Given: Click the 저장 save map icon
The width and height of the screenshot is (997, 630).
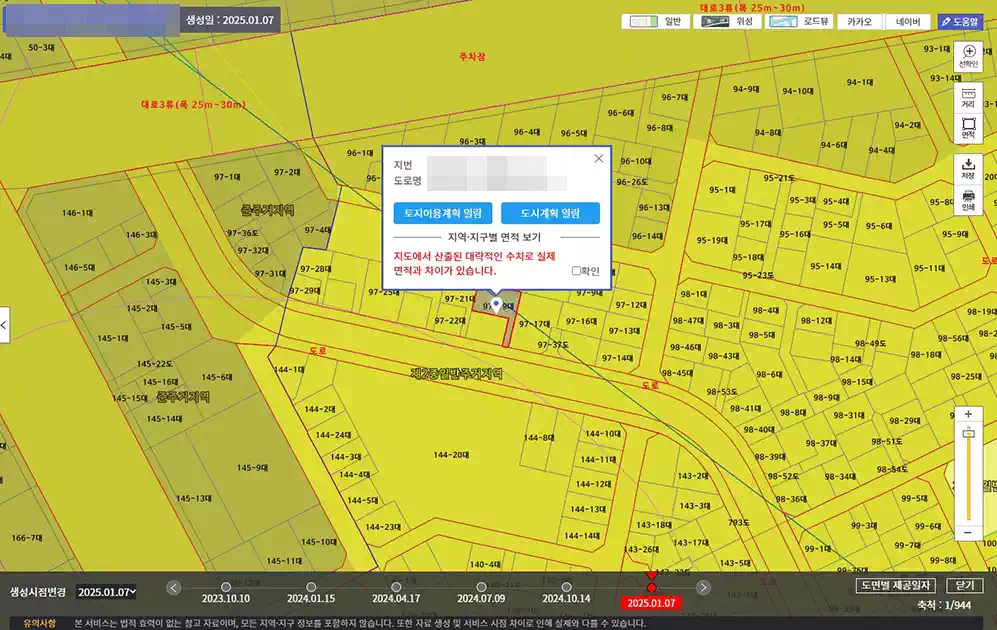Looking at the screenshot, I should tap(968, 167).
